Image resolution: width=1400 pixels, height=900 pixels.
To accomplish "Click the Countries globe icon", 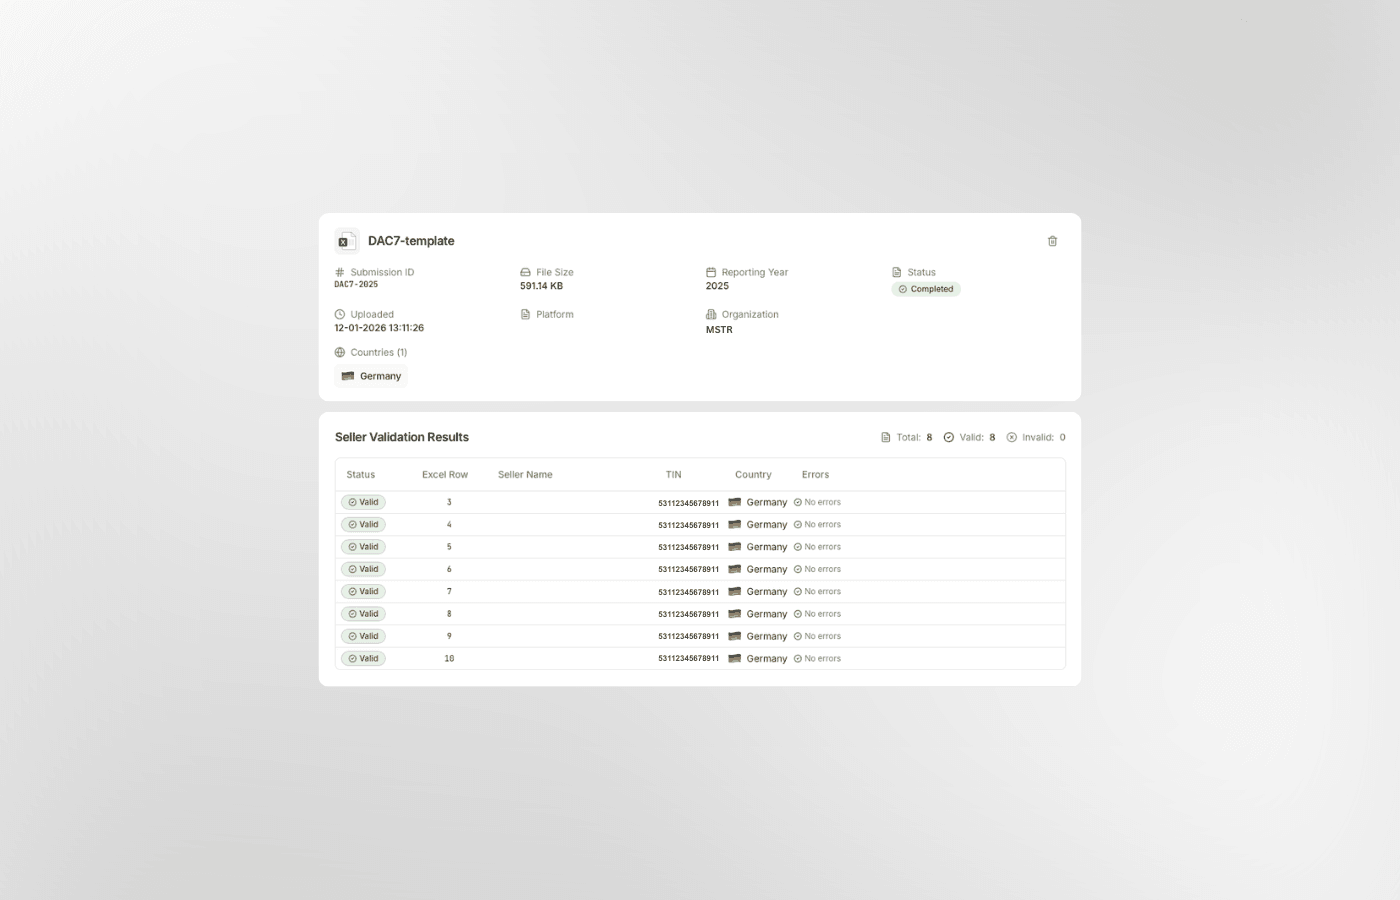I will (x=338, y=352).
